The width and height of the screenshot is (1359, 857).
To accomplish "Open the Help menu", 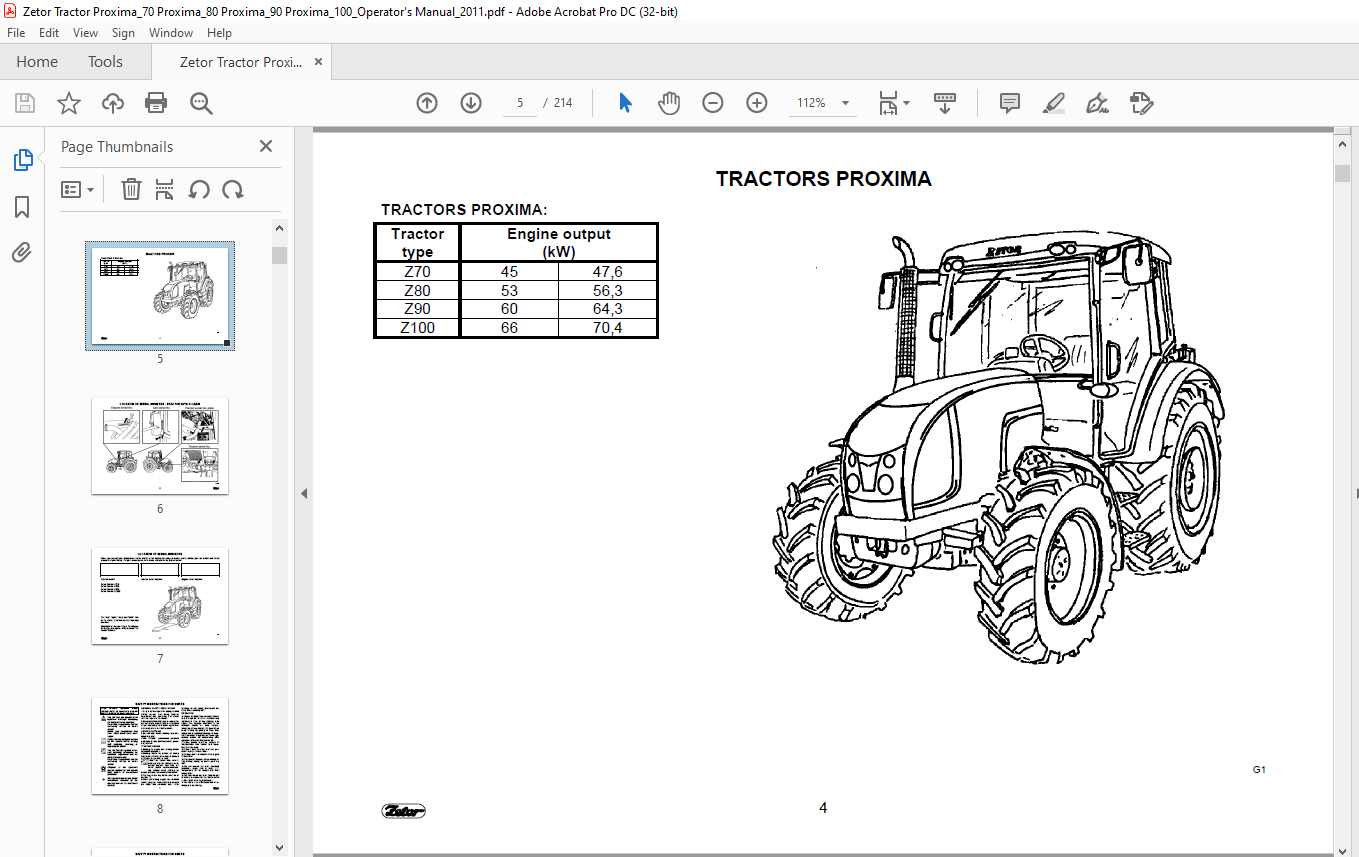I will 219,33.
